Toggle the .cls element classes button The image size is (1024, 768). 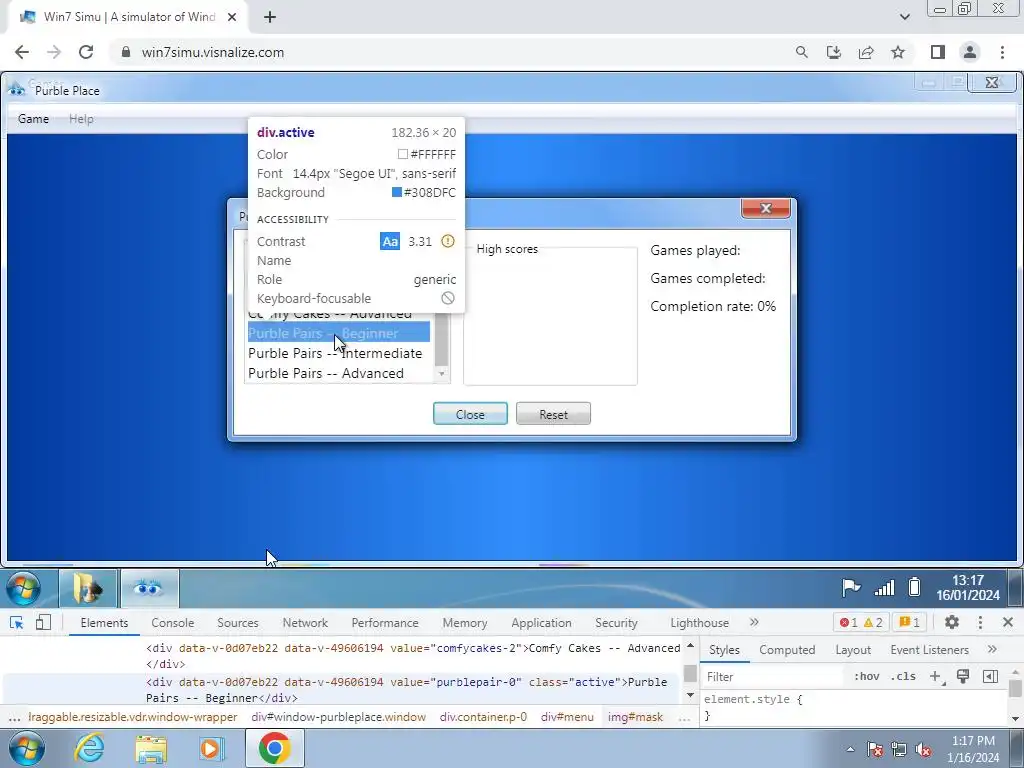click(903, 677)
